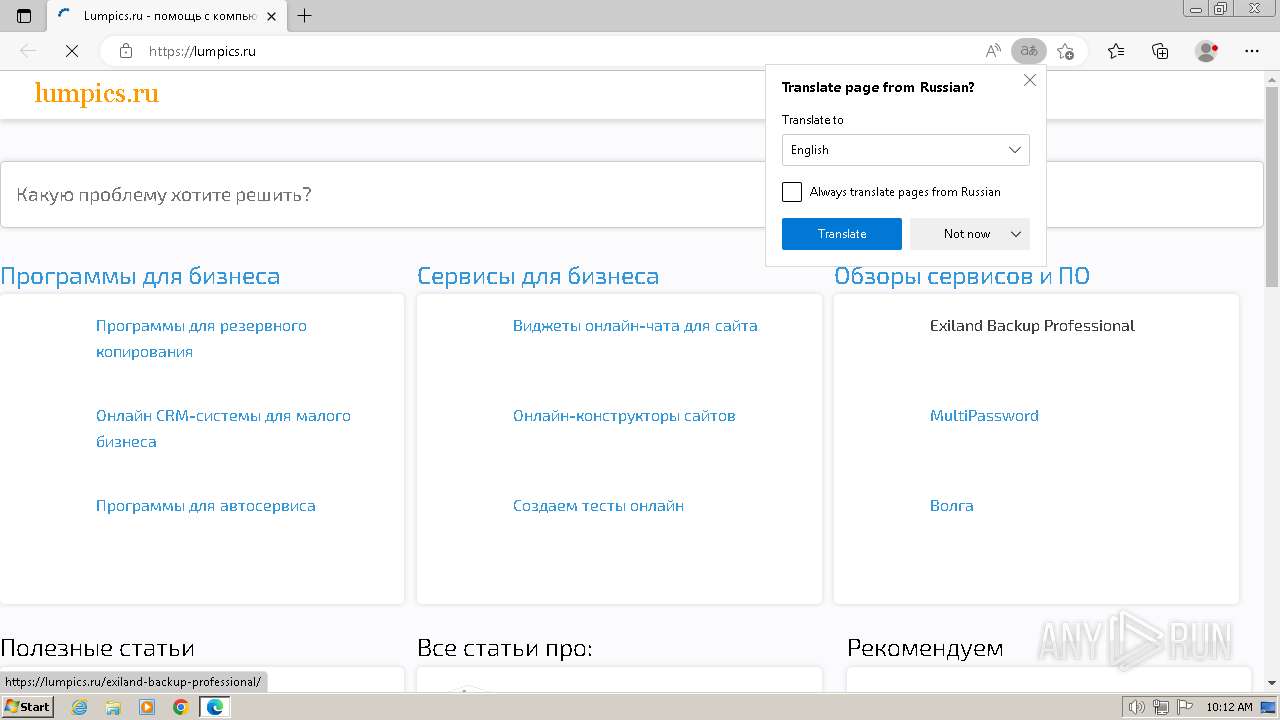
Task: Close the Lumpics.ru tab
Action: pos(270,16)
